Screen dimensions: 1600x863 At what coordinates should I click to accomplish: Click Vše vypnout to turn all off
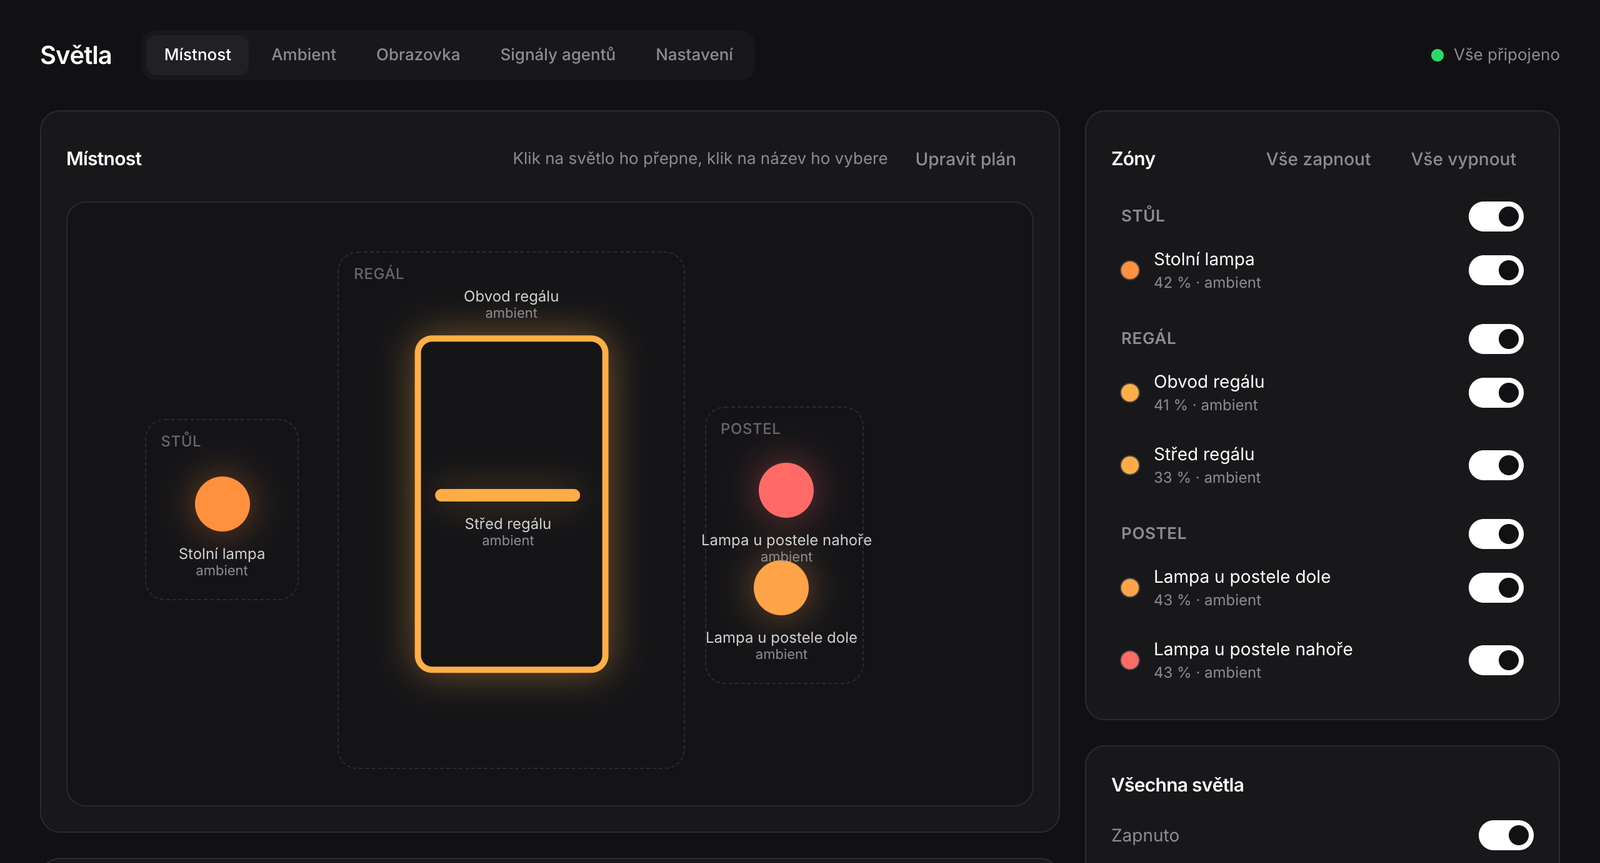point(1464,159)
